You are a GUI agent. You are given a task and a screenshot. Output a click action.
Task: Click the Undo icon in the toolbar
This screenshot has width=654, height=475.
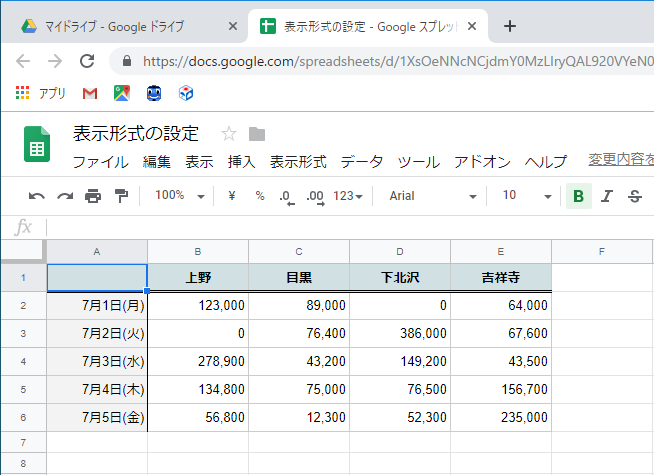37,196
